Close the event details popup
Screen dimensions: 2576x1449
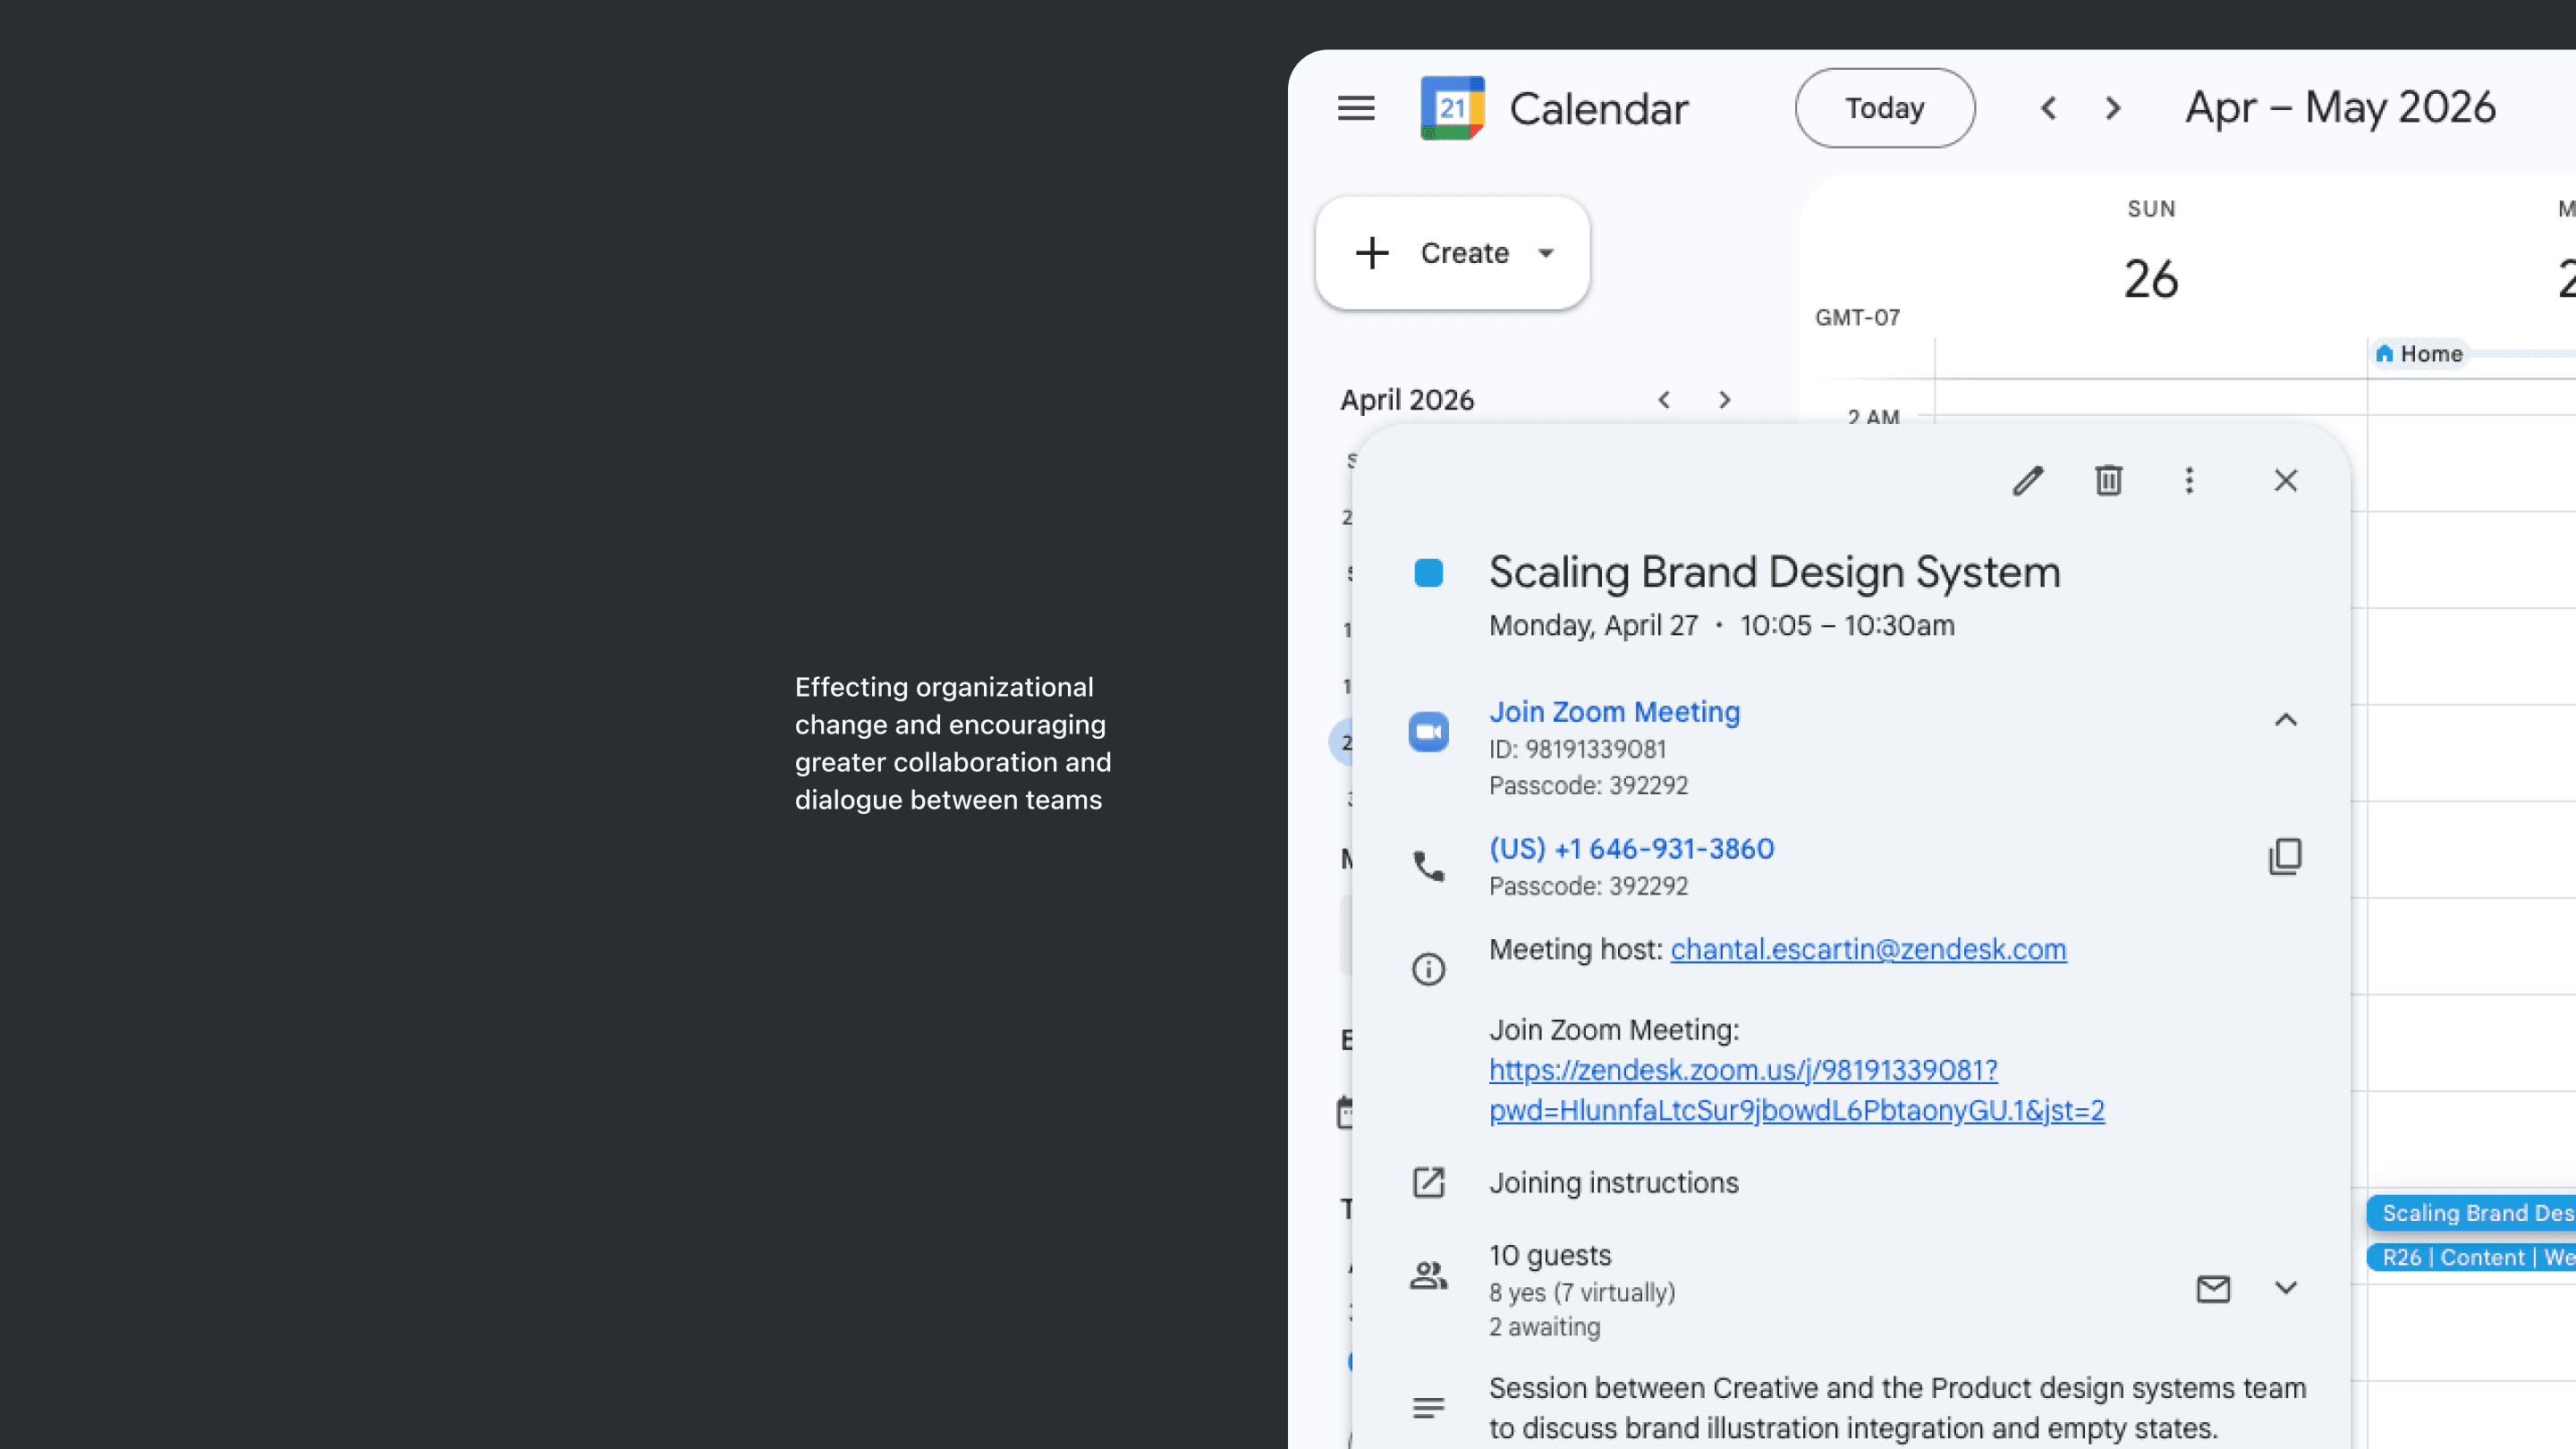click(2285, 481)
